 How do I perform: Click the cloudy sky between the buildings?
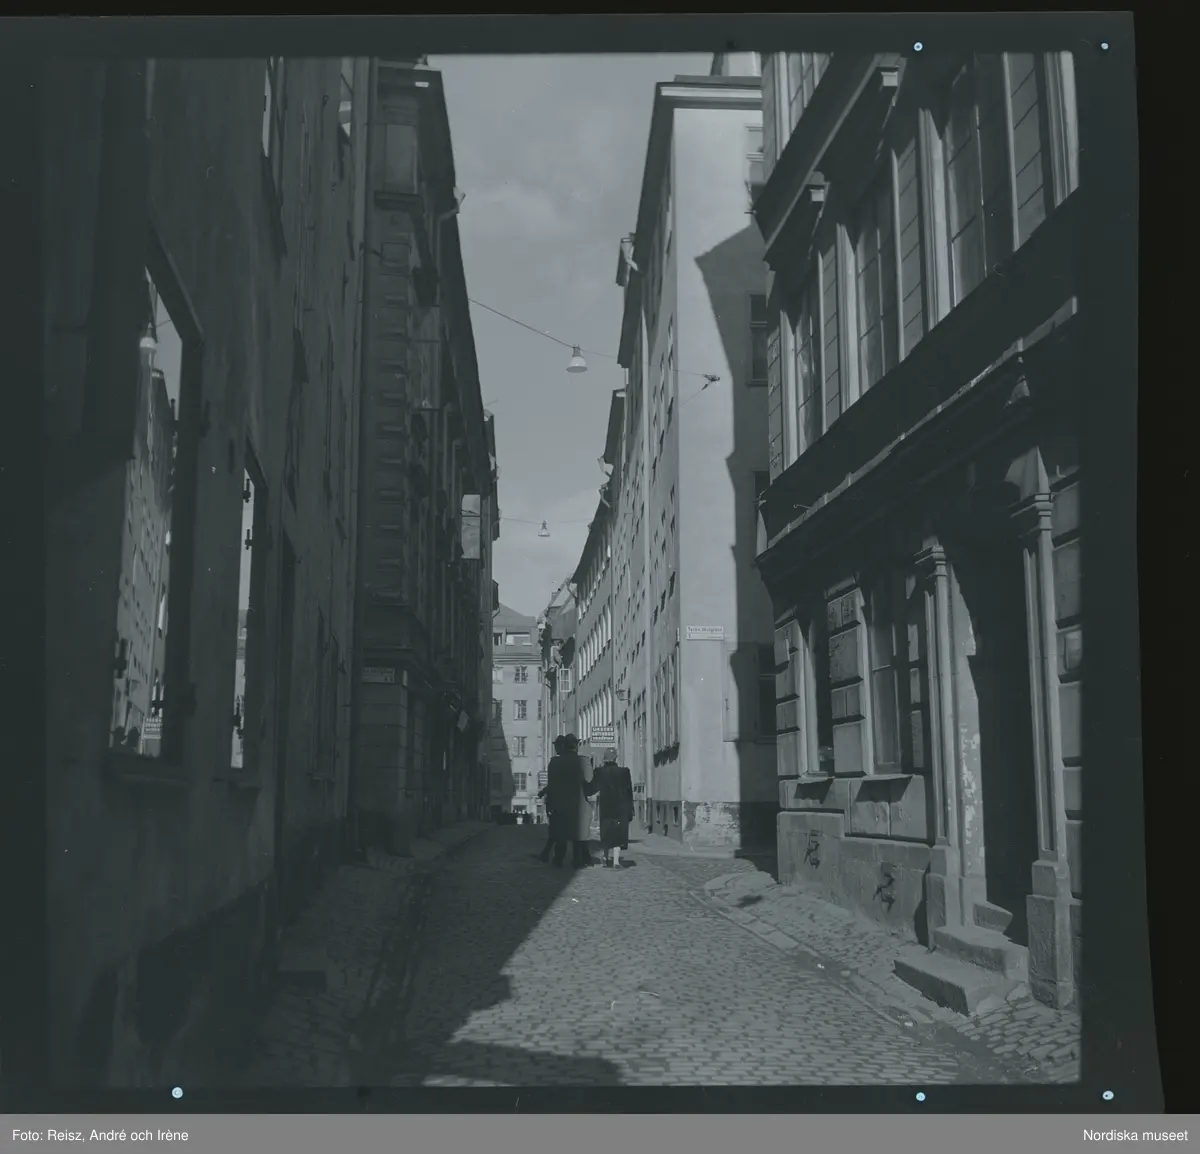540,200
